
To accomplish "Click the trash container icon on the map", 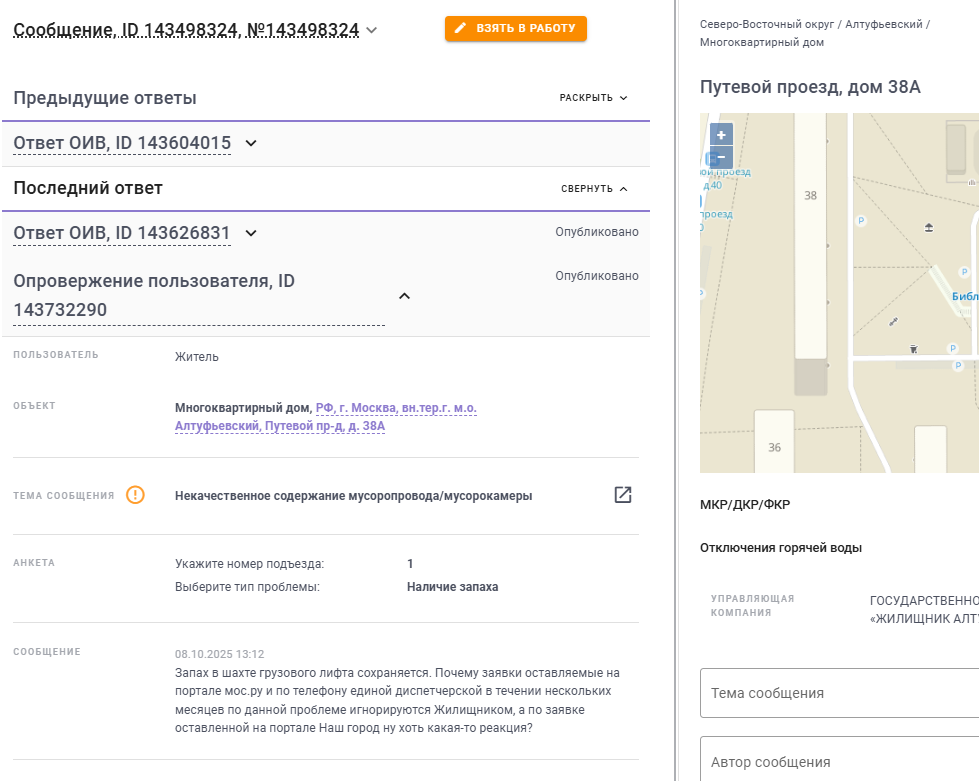I will (x=913, y=349).
